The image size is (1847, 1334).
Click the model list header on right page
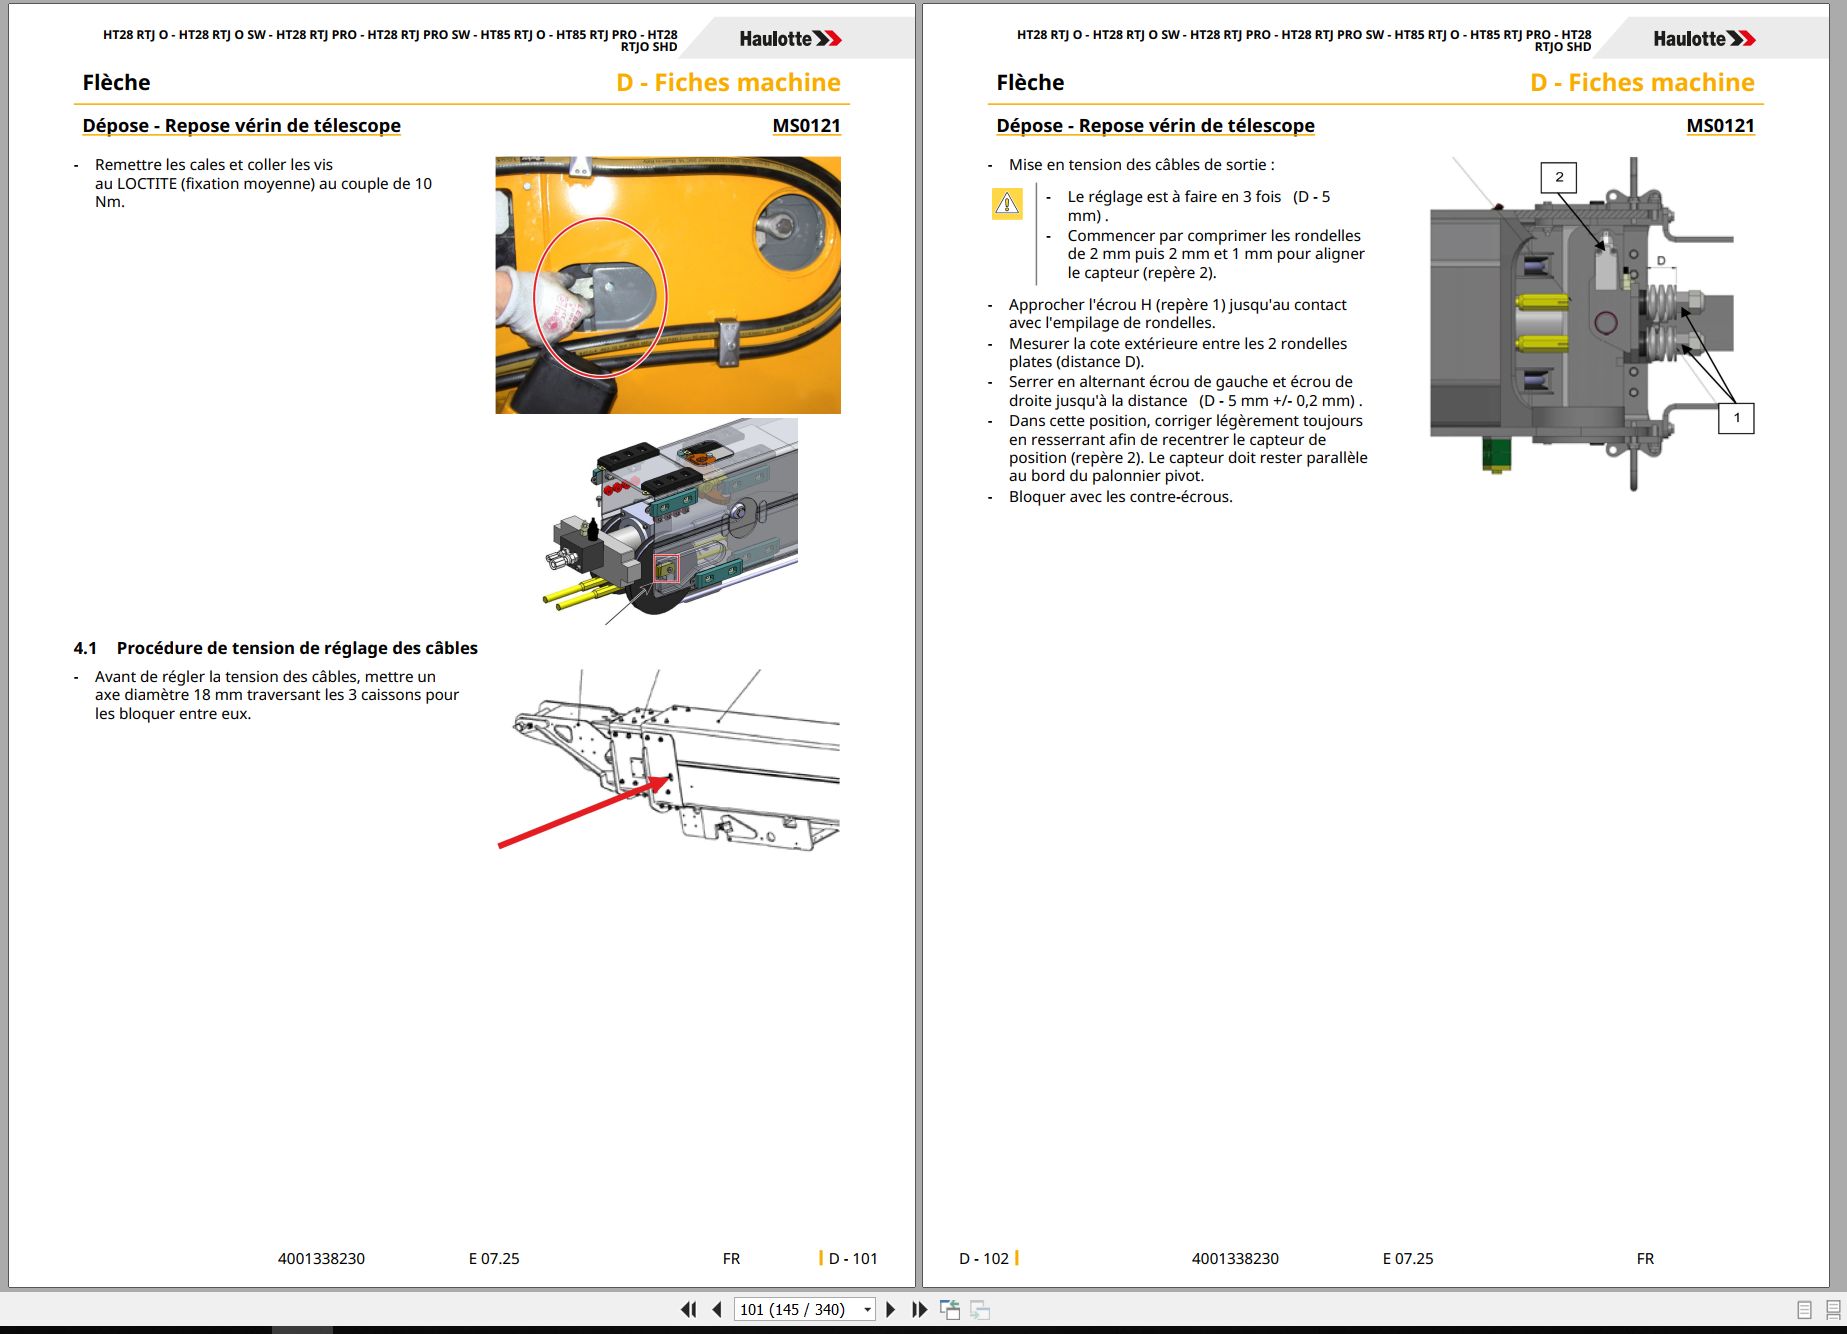click(x=1304, y=40)
